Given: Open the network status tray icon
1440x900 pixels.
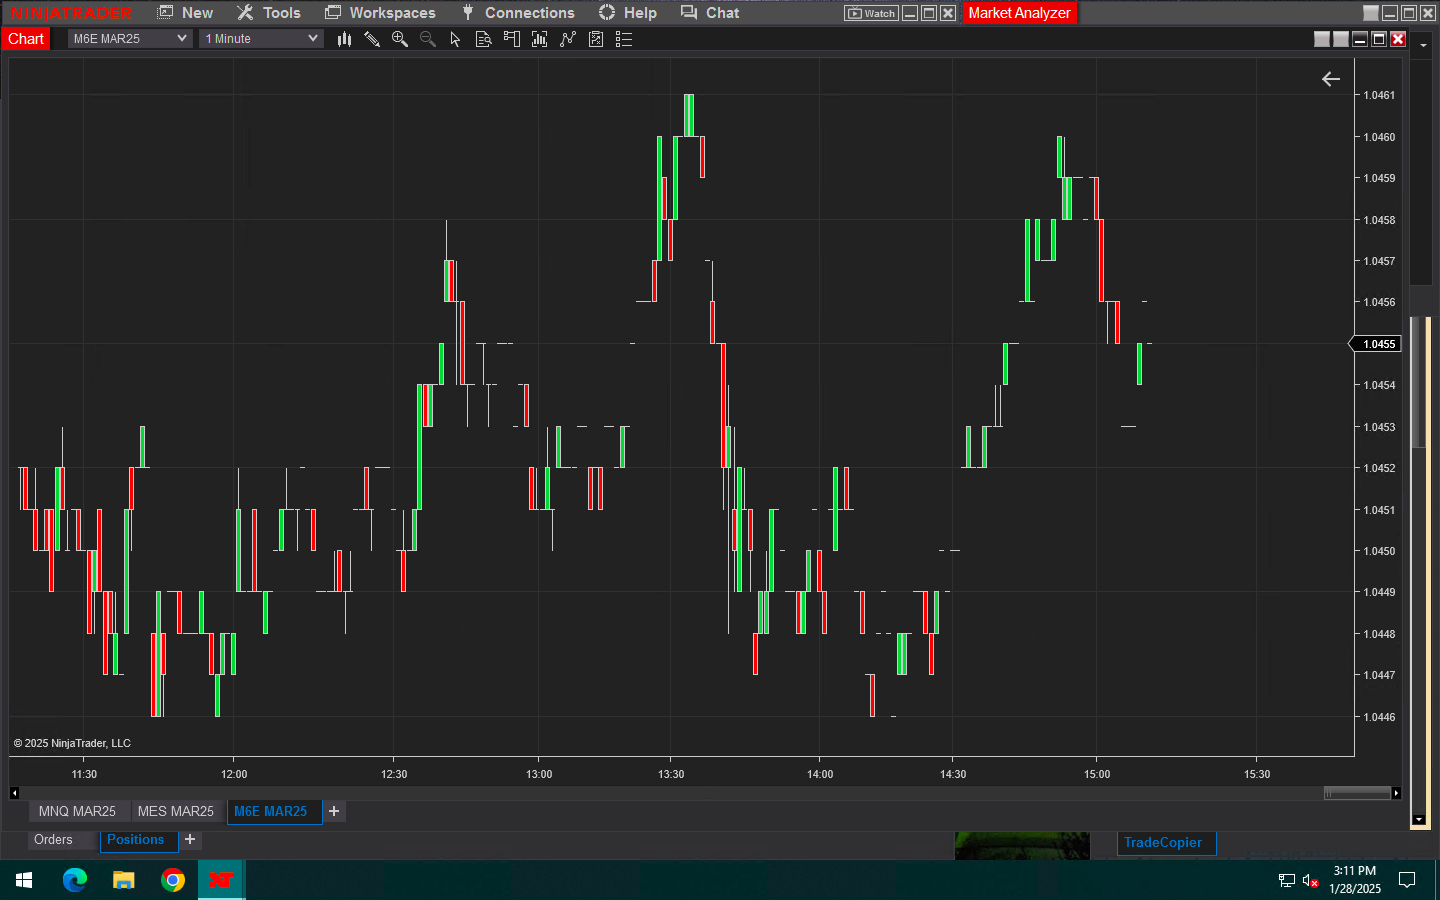Looking at the screenshot, I should [1287, 880].
